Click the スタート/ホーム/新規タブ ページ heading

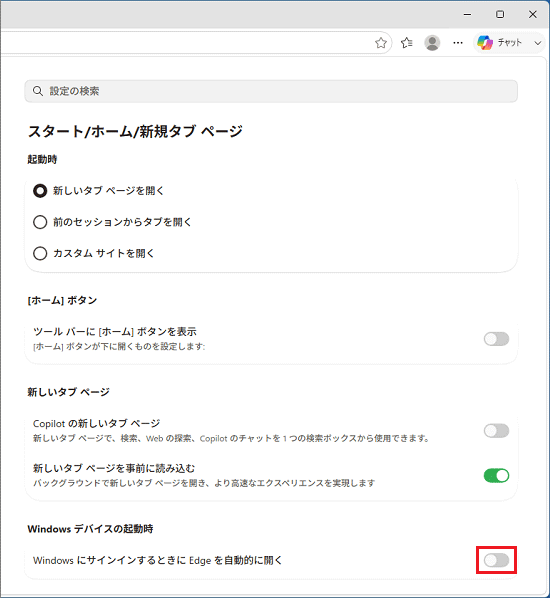[x=135, y=131]
